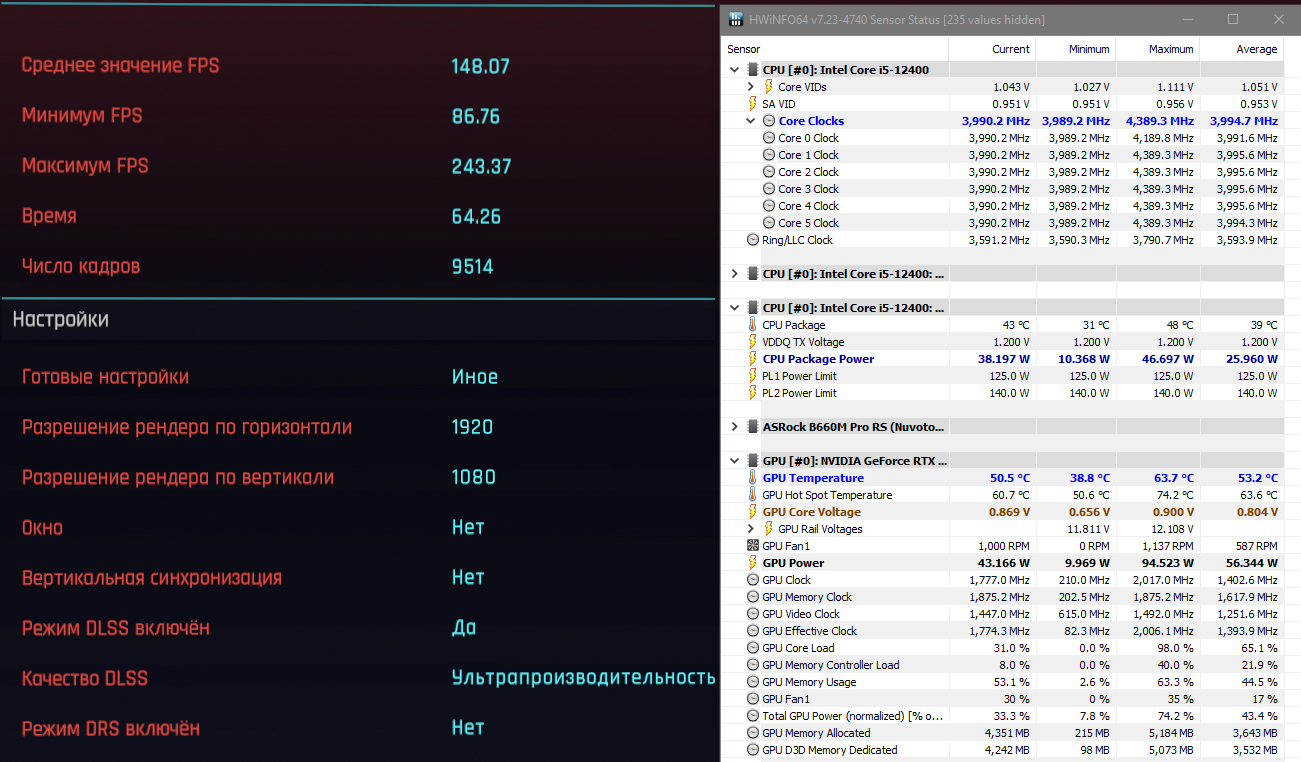The height and width of the screenshot is (762, 1301).
Task: Click the Настройки section heading
Action: point(60,320)
